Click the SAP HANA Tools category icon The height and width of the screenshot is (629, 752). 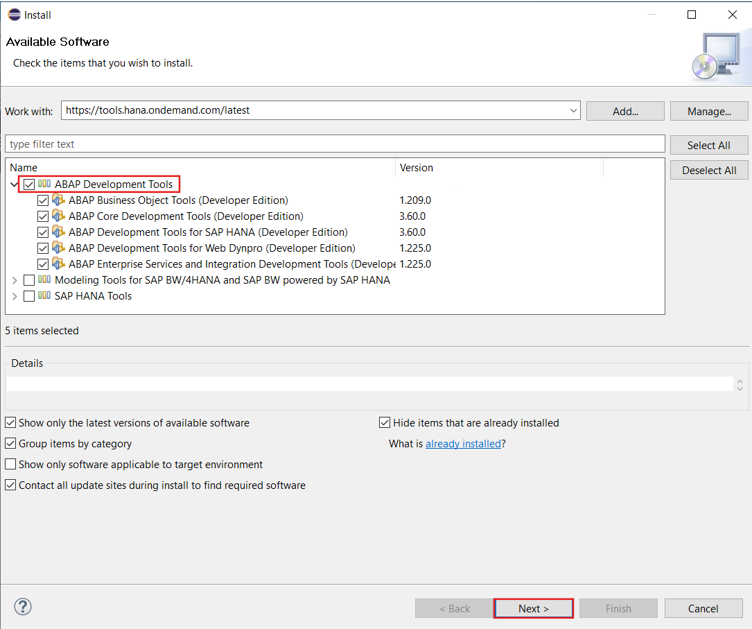[44, 295]
